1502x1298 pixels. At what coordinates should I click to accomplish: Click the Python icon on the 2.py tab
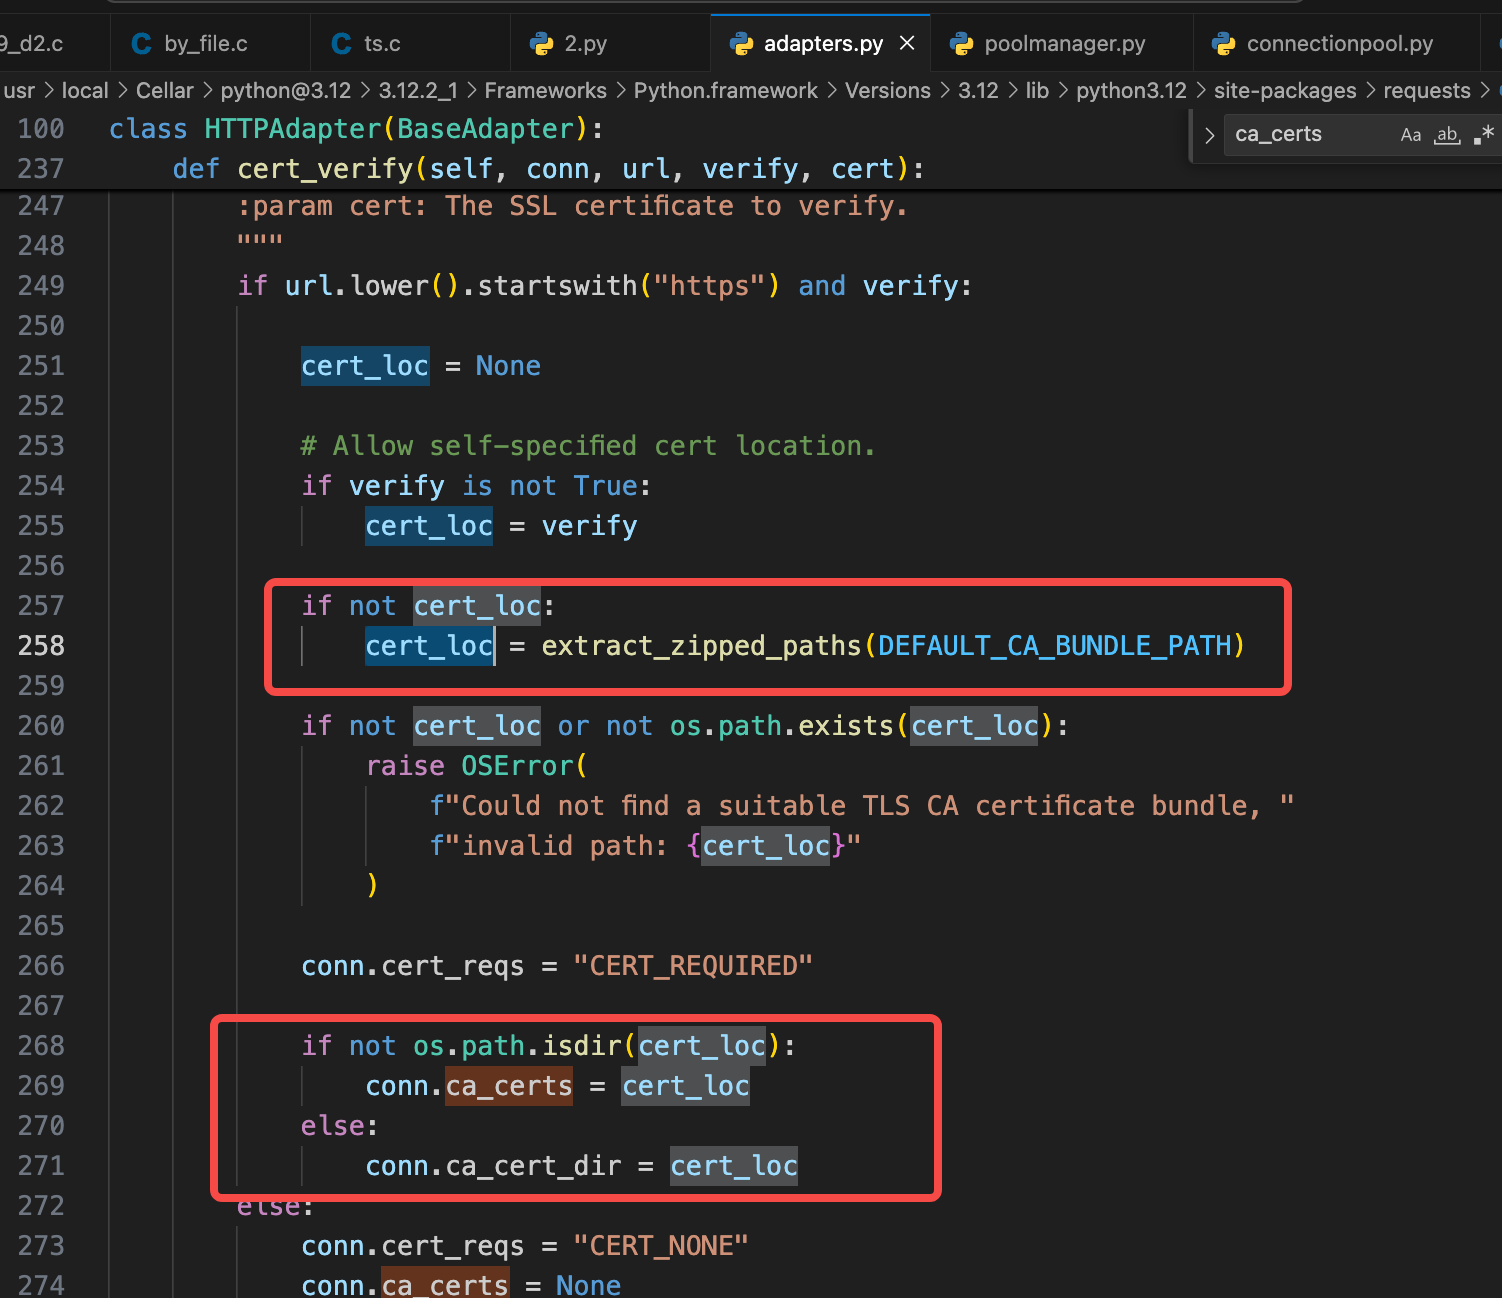pos(543,43)
